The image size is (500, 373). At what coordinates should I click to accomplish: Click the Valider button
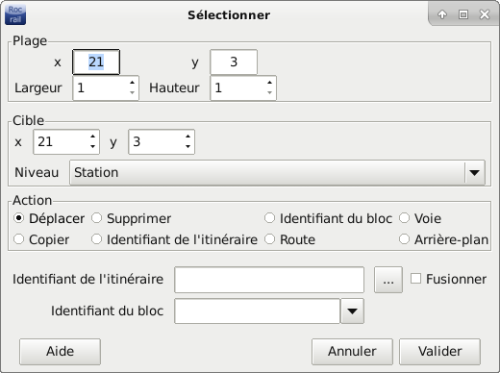point(440,351)
